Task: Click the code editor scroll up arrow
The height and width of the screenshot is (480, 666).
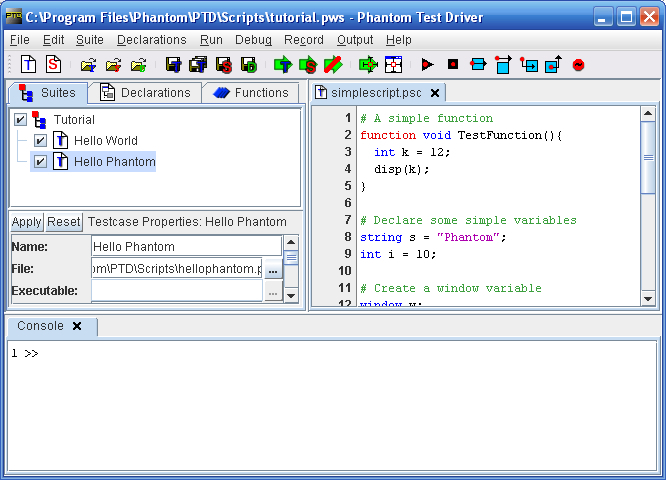Action: click(x=648, y=113)
